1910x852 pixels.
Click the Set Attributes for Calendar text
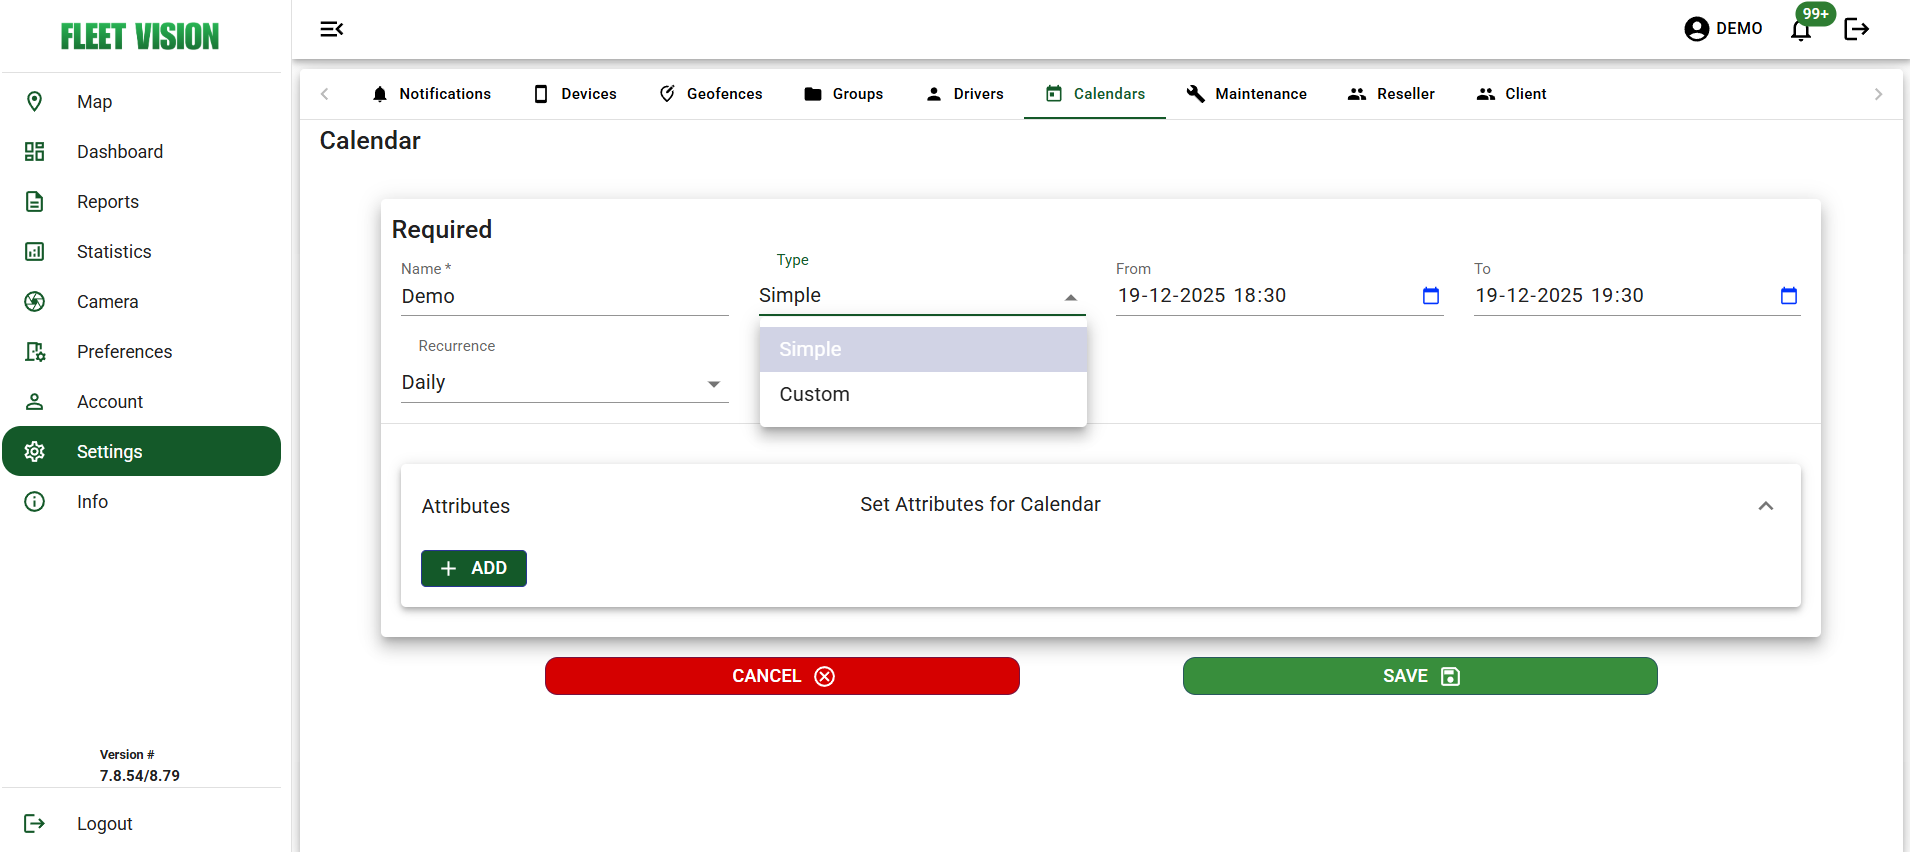(980, 504)
